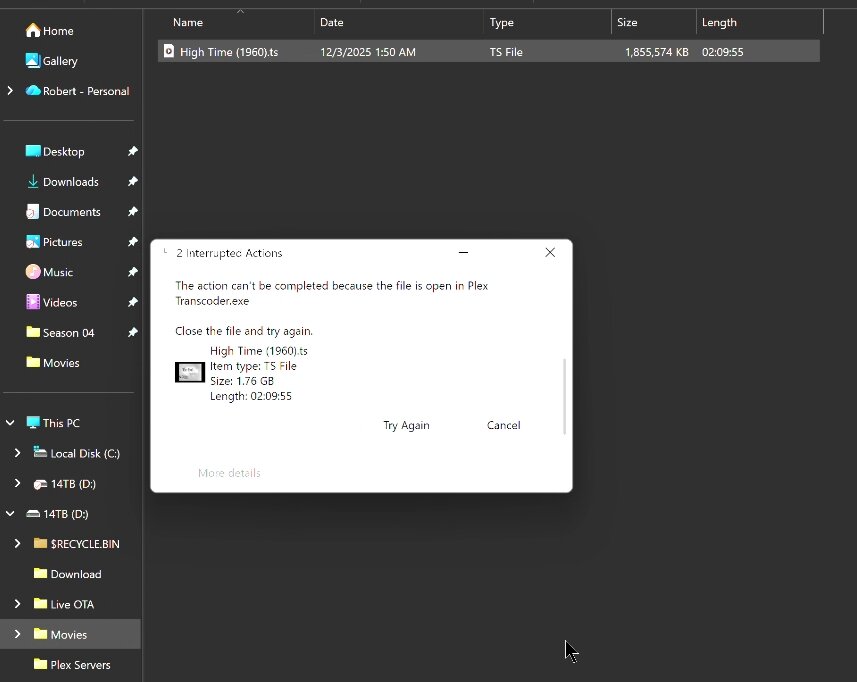Expand the Robert - Personal OneDrive node
The height and width of the screenshot is (682, 857).
(10, 91)
